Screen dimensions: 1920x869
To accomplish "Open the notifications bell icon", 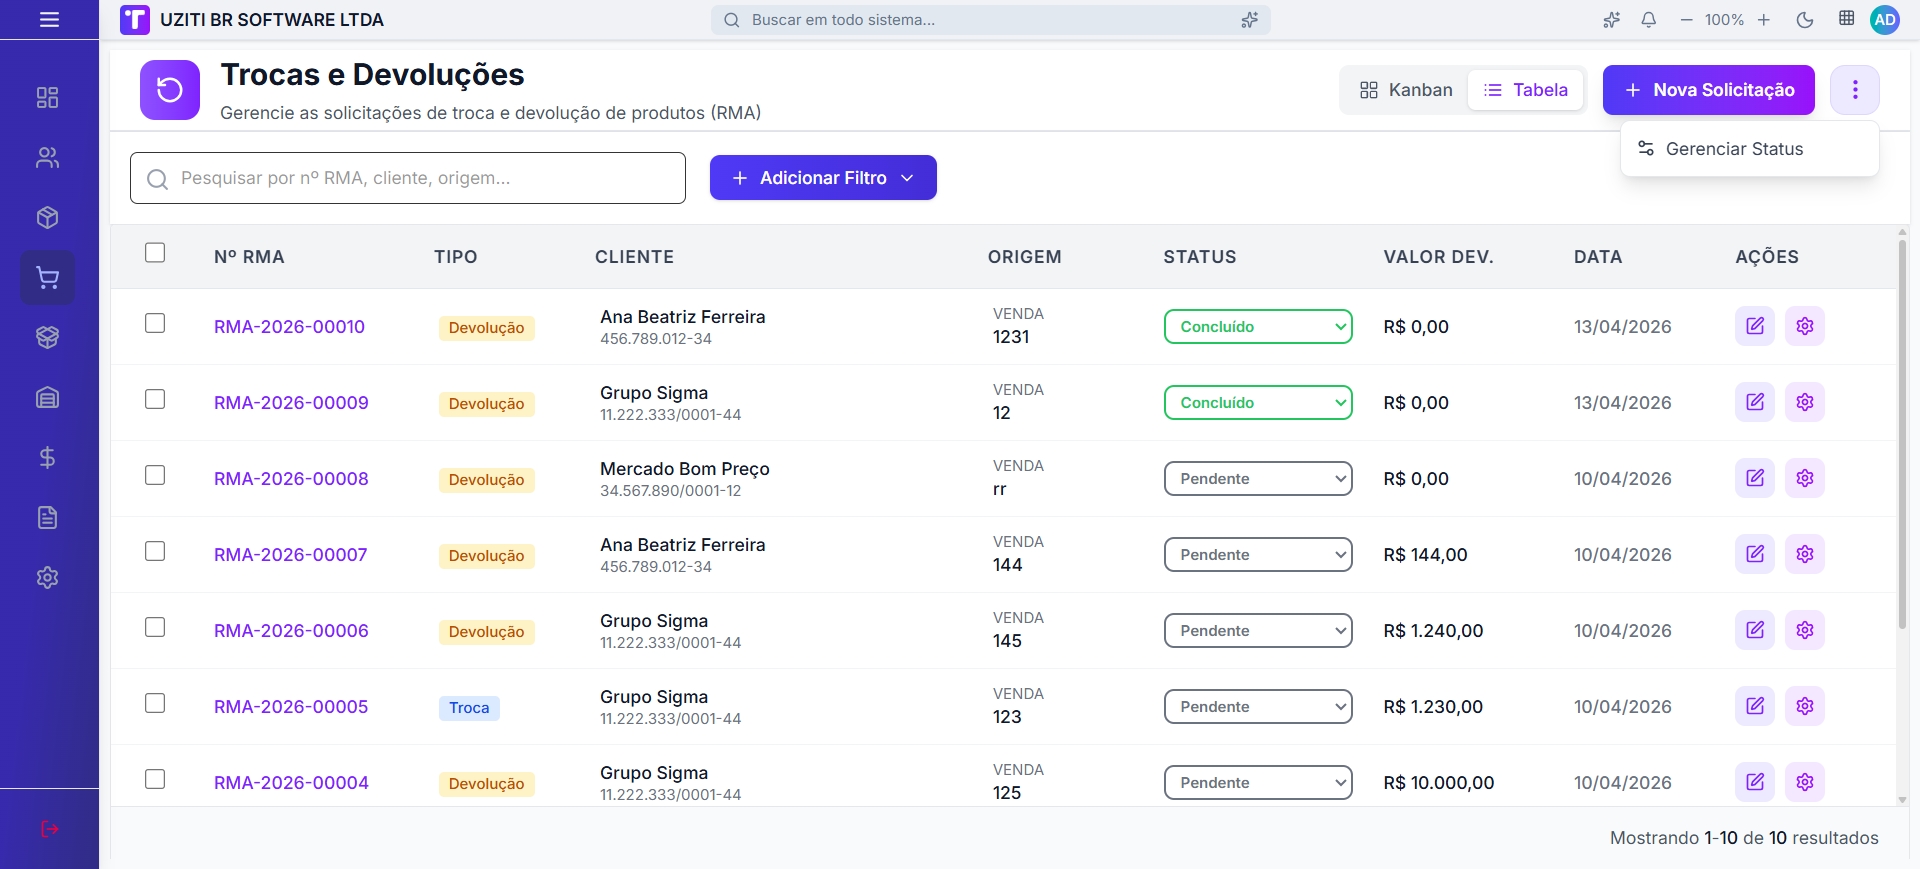I will point(1648,20).
